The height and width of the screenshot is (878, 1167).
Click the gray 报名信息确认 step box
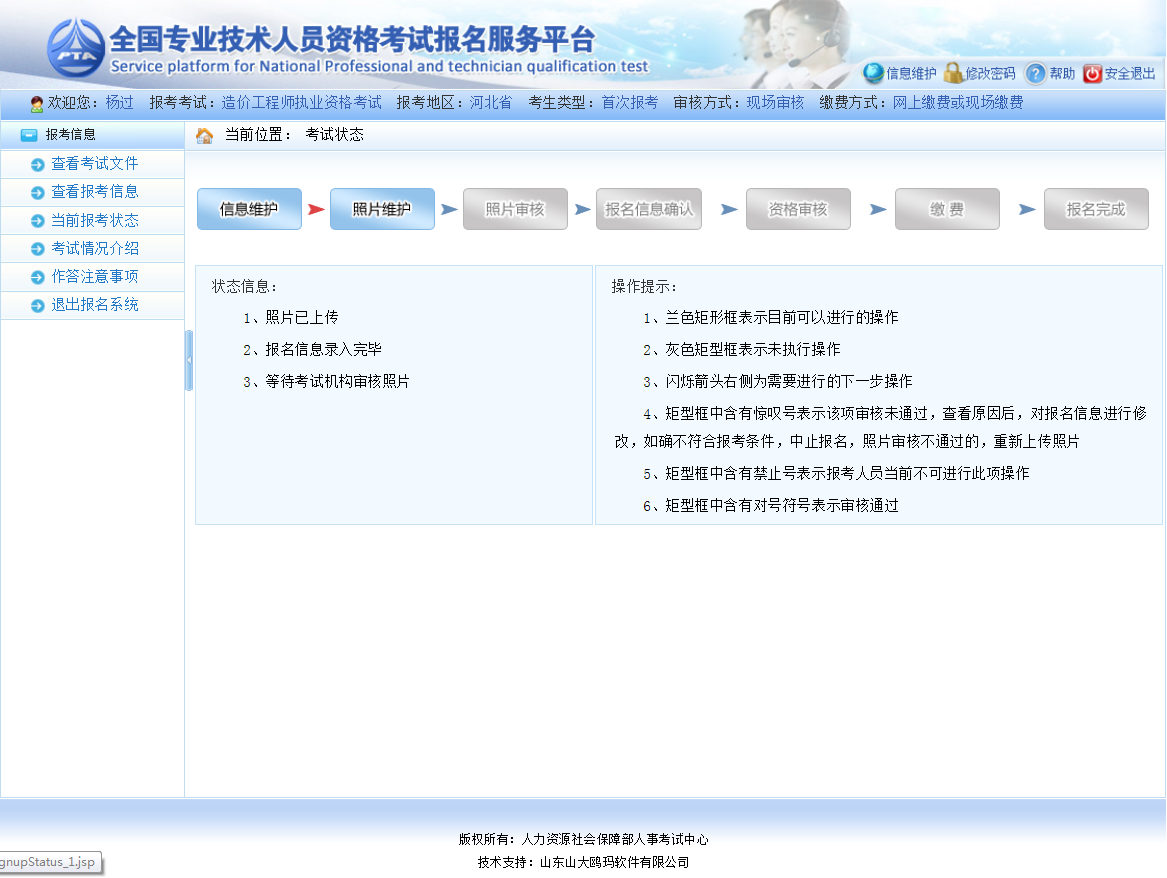[x=649, y=209]
